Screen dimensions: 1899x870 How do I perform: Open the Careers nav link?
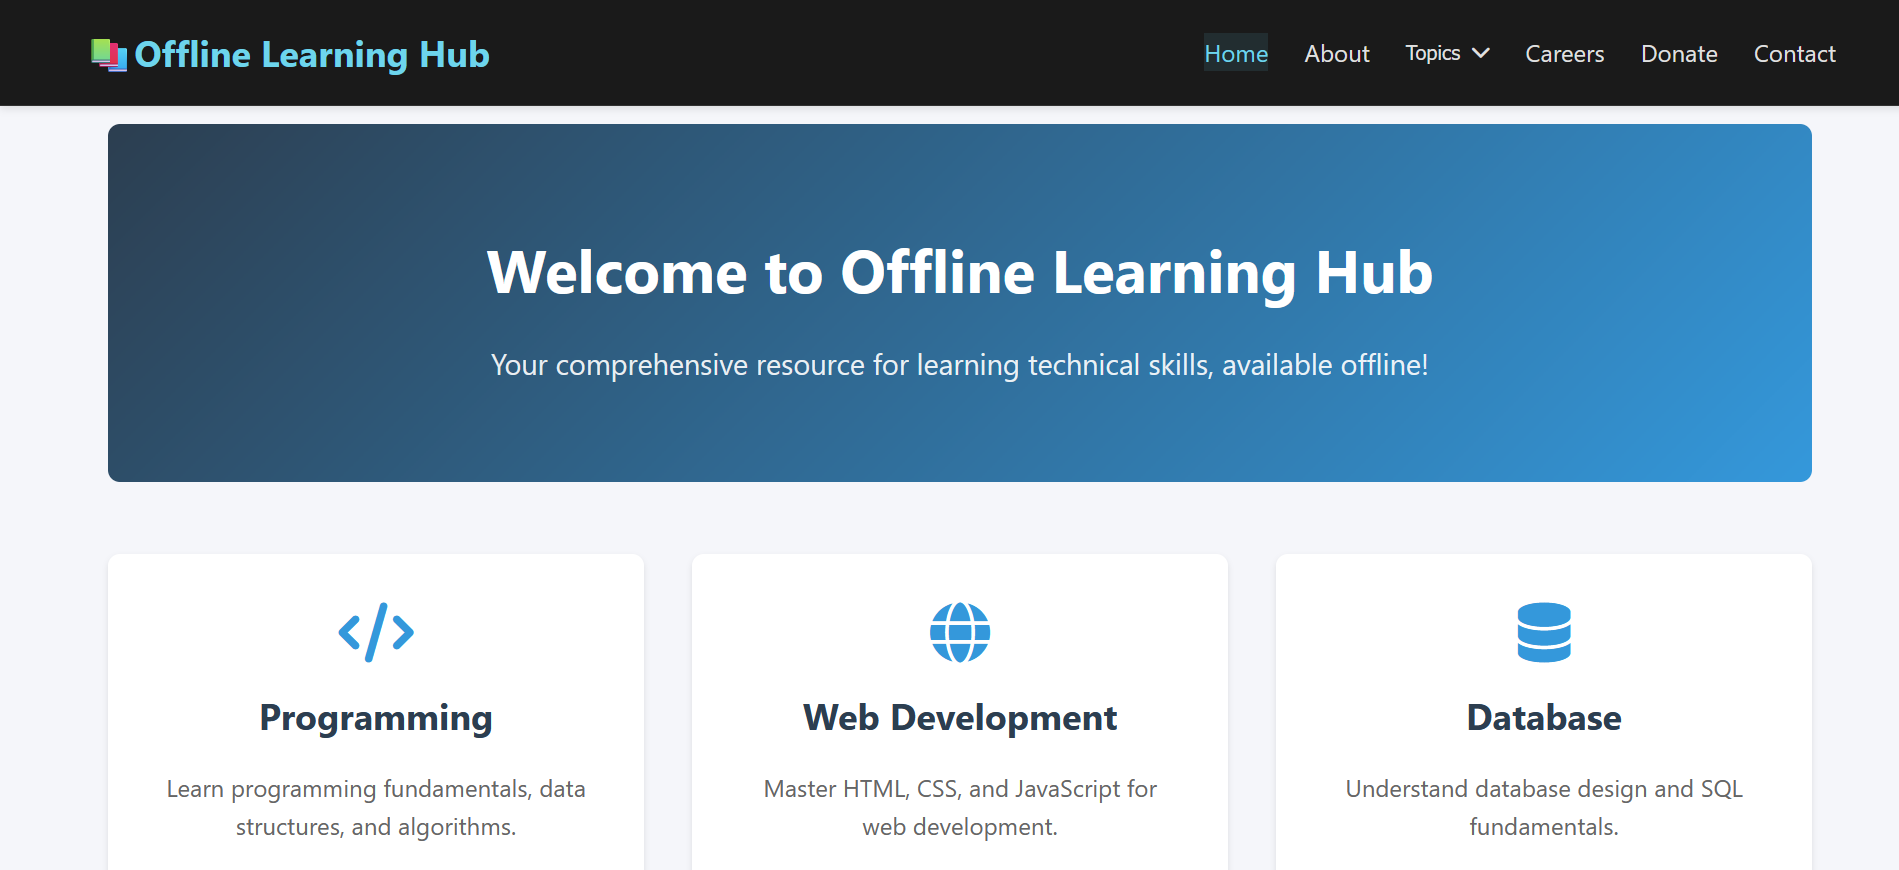[x=1565, y=53]
